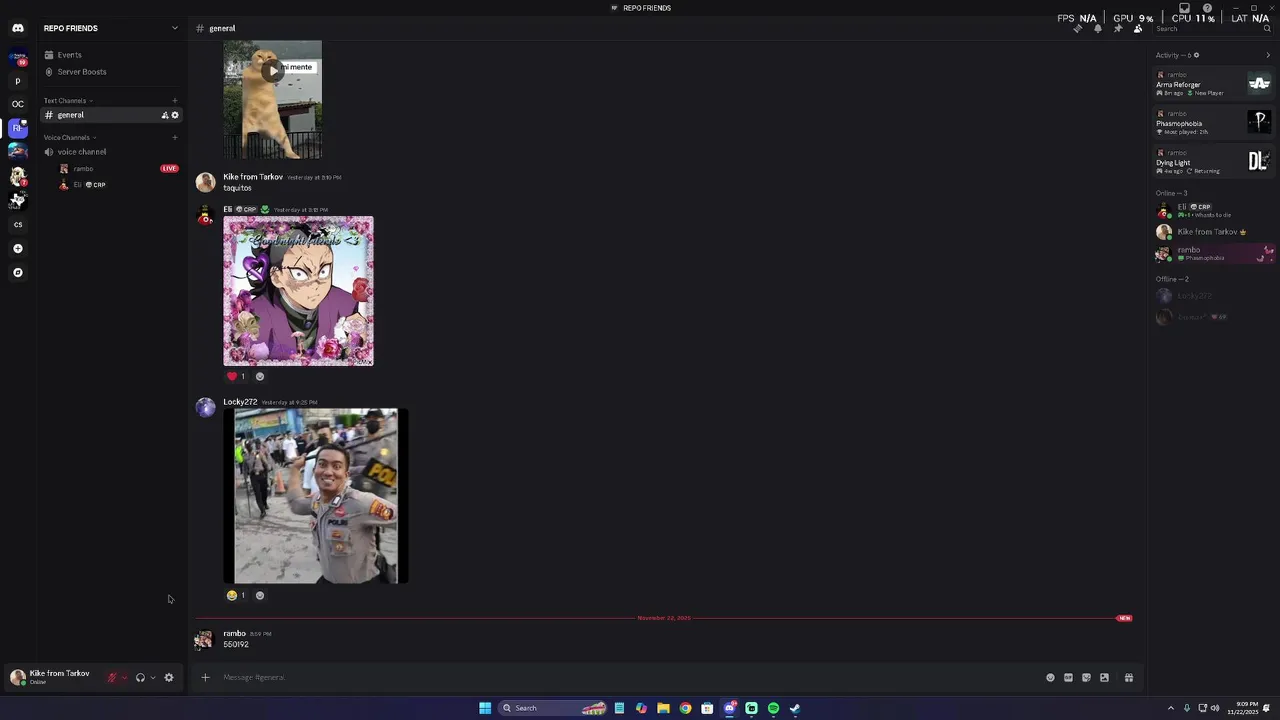1280x720 pixels.
Task: Toggle the heart reaction on Eli's image
Action: click(x=236, y=377)
